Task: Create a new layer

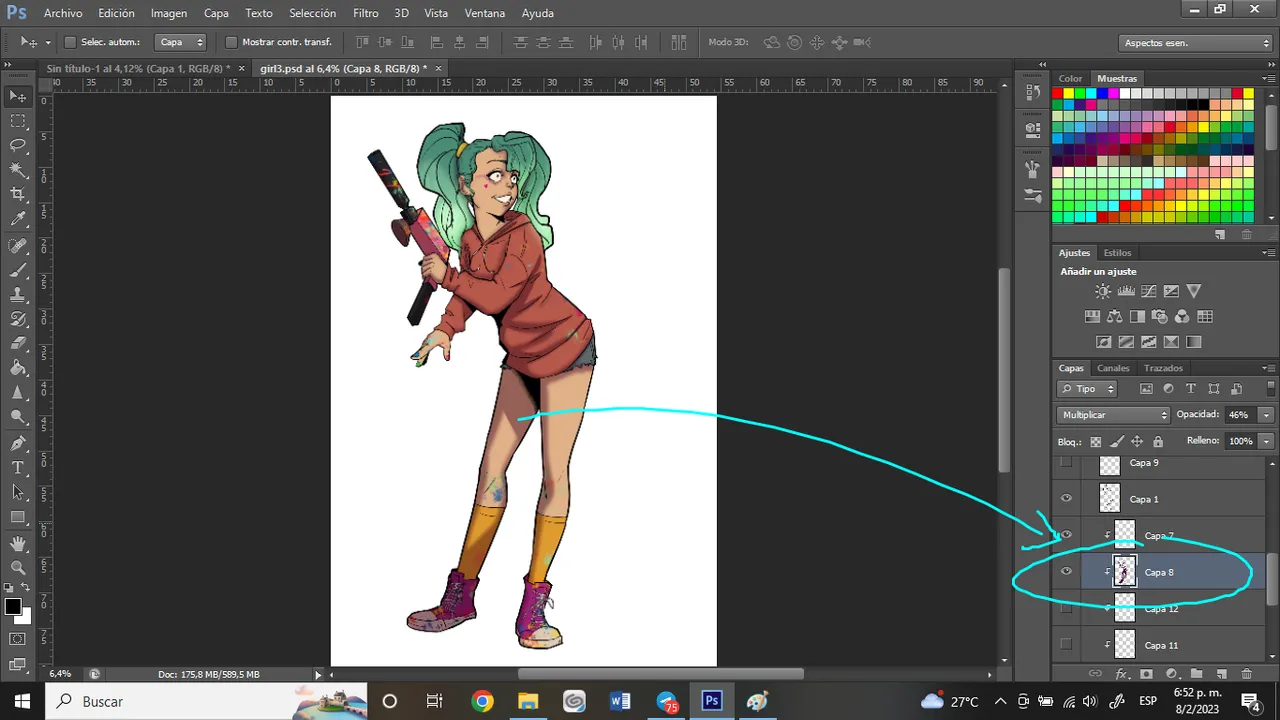Action: [x=1221, y=675]
